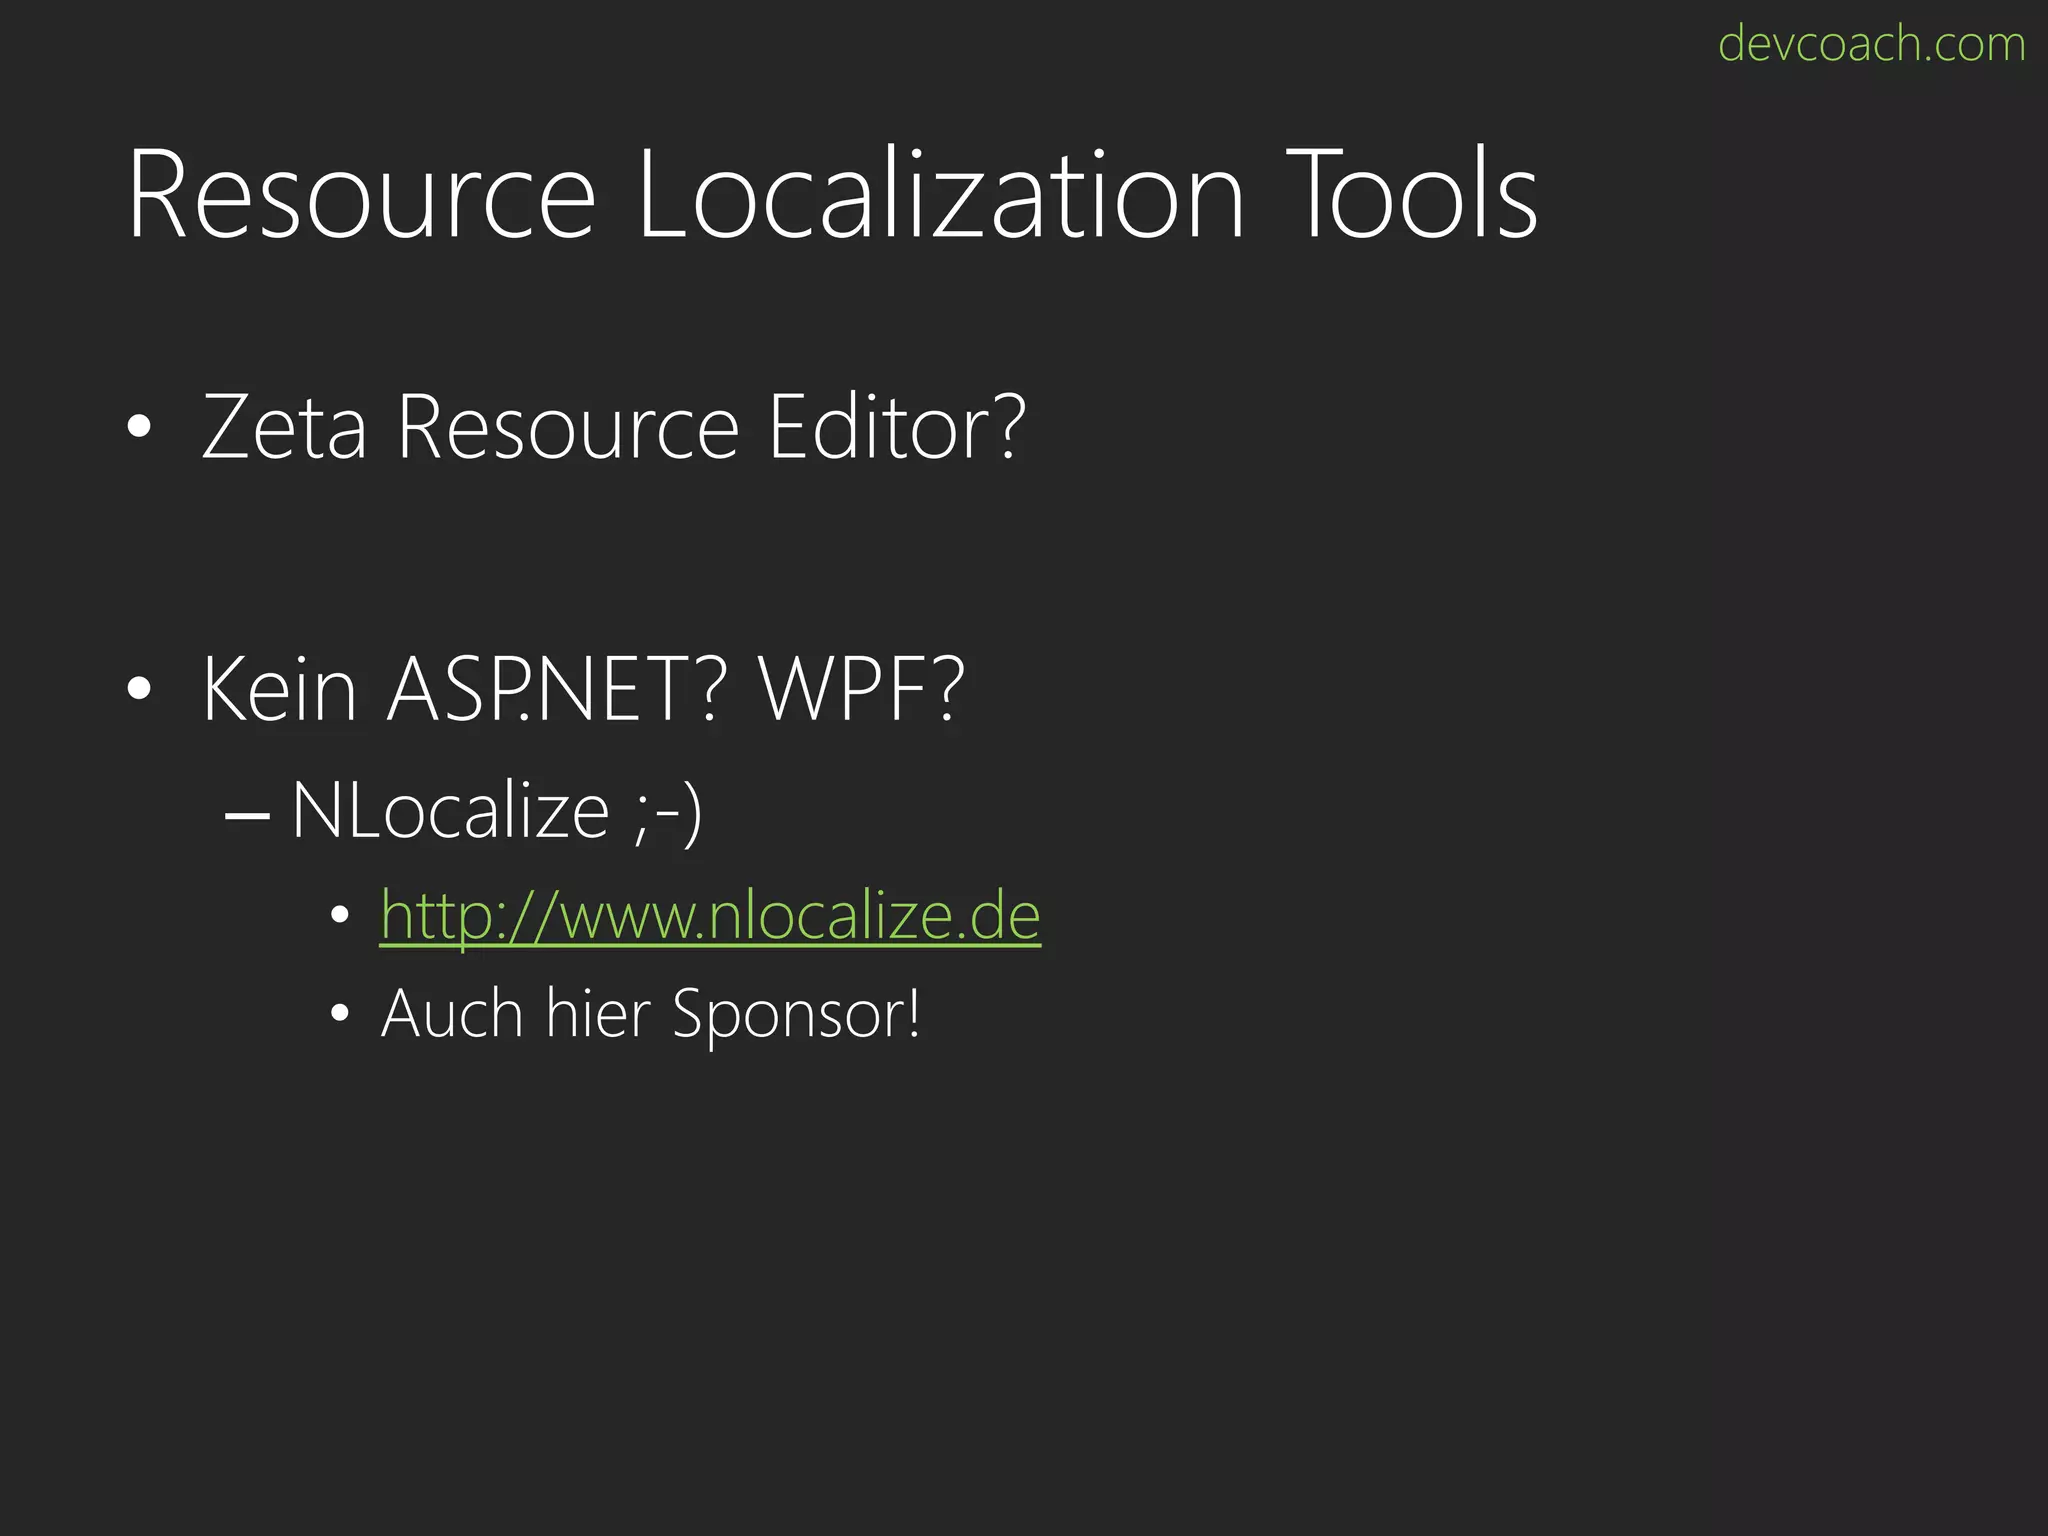This screenshot has height=1536, width=2048.
Task: Open the http://www.nlocalize.de hyperlink
Action: click(x=710, y=915)
